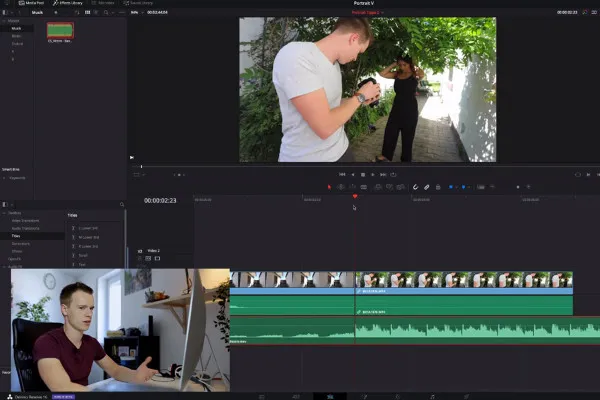Lock the Video 2 track
This screenshot has height=400, width=600.
point(140,258)
